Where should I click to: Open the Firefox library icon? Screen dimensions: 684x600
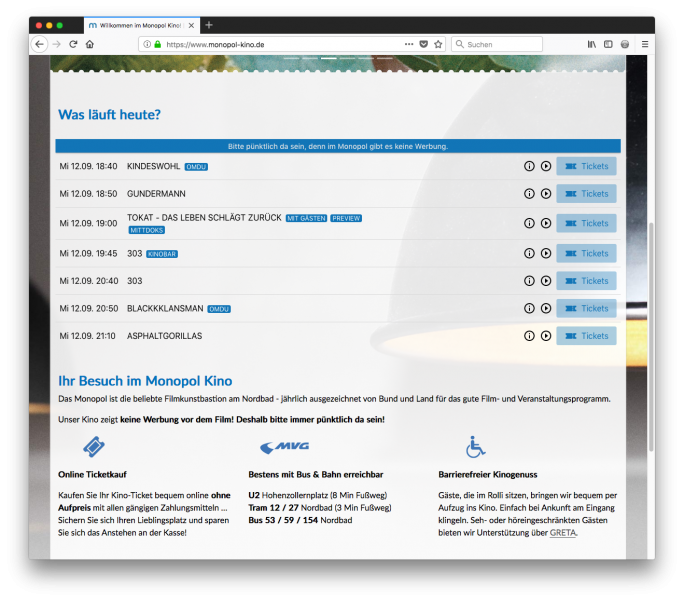(592, 44)
